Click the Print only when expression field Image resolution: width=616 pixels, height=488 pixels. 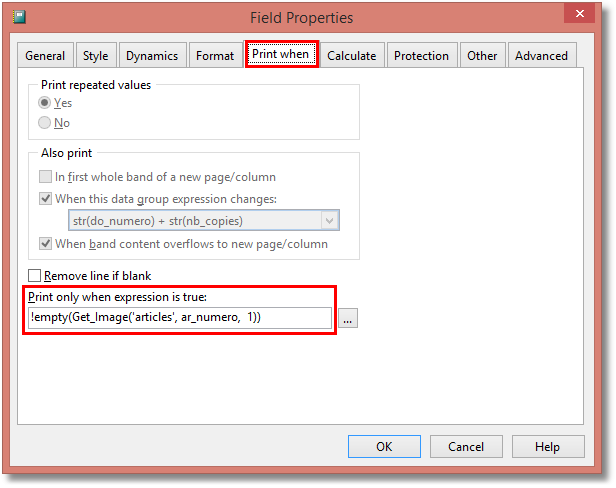pos(180,318)
